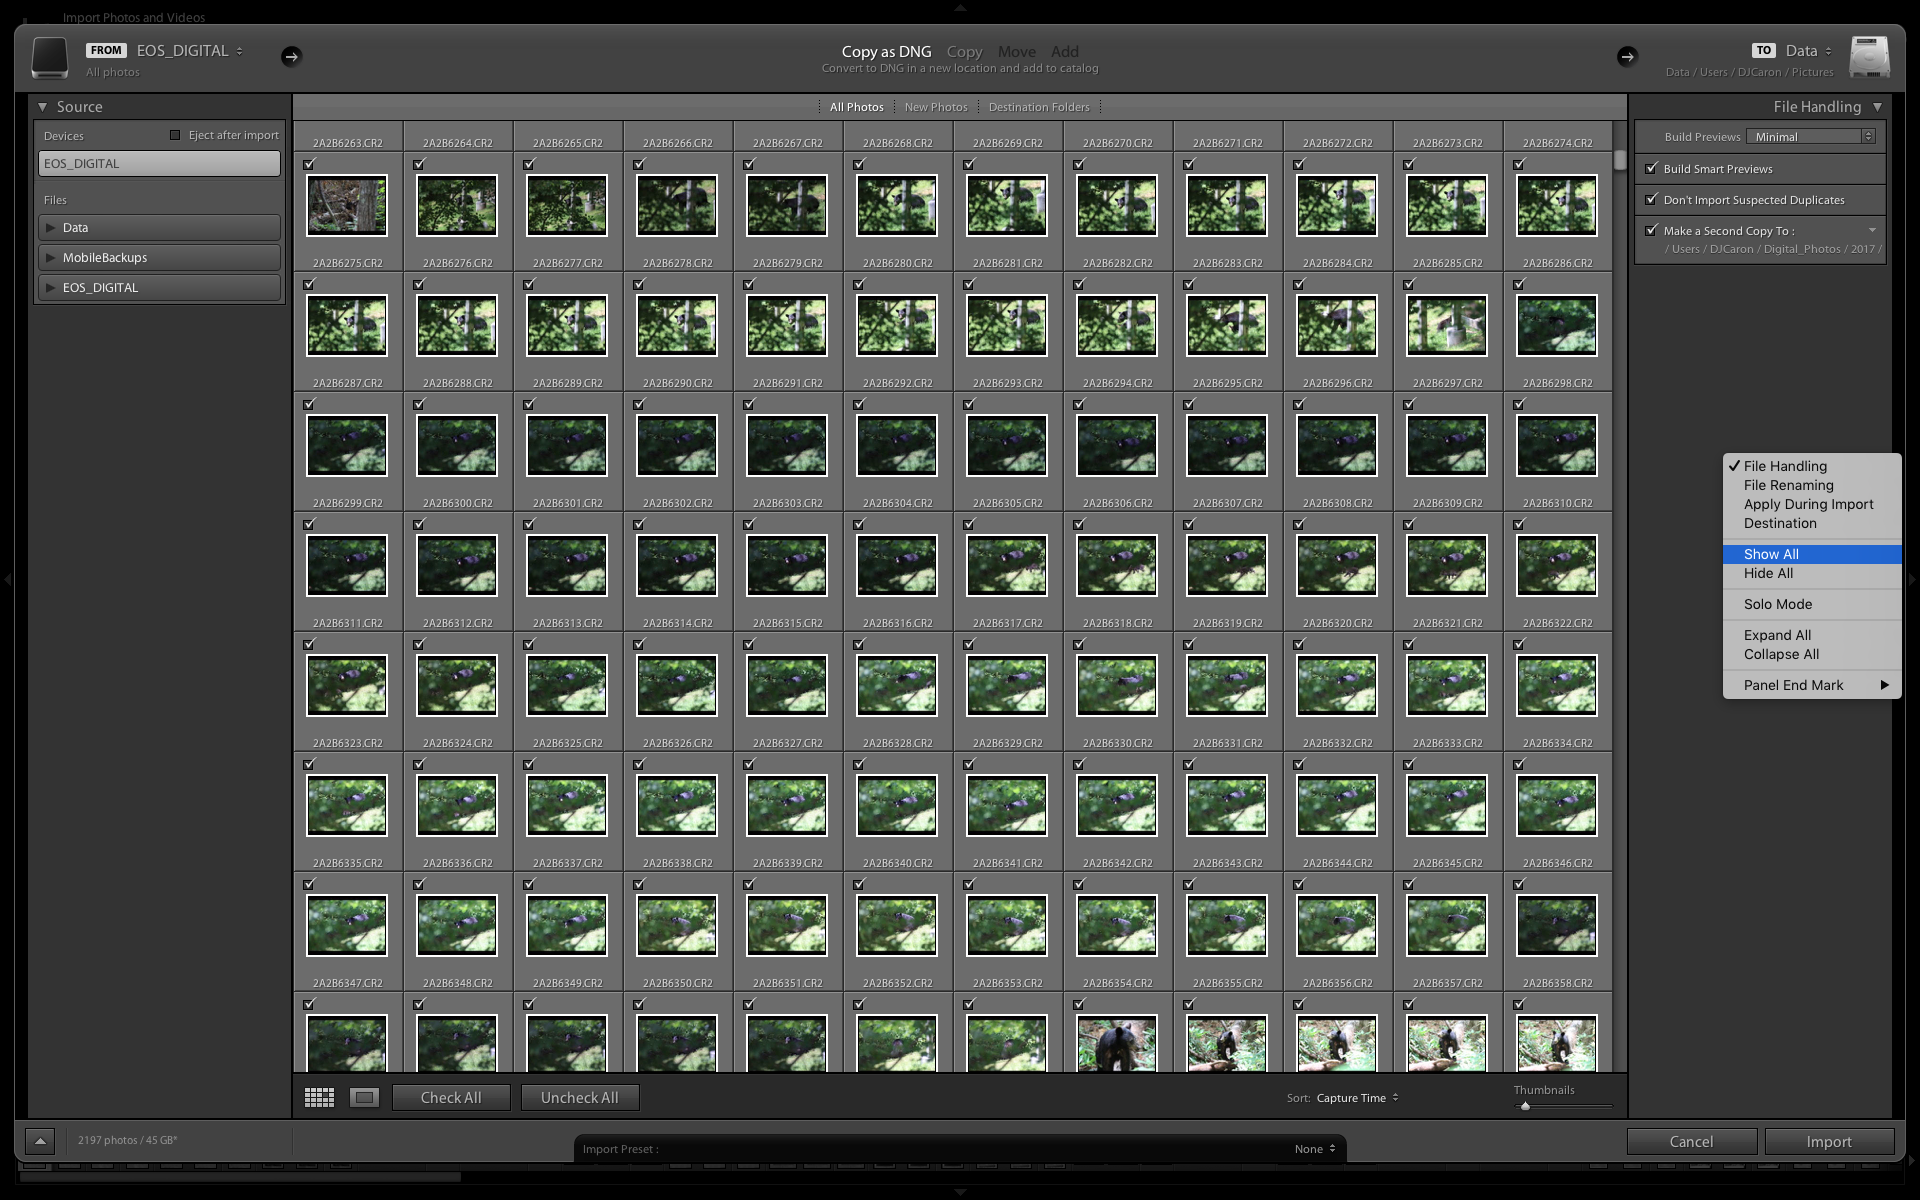Adjust the Thumbnails size slider
The width and height of the screenshot is (1920, 1200).
[x=1525, y=1106]
